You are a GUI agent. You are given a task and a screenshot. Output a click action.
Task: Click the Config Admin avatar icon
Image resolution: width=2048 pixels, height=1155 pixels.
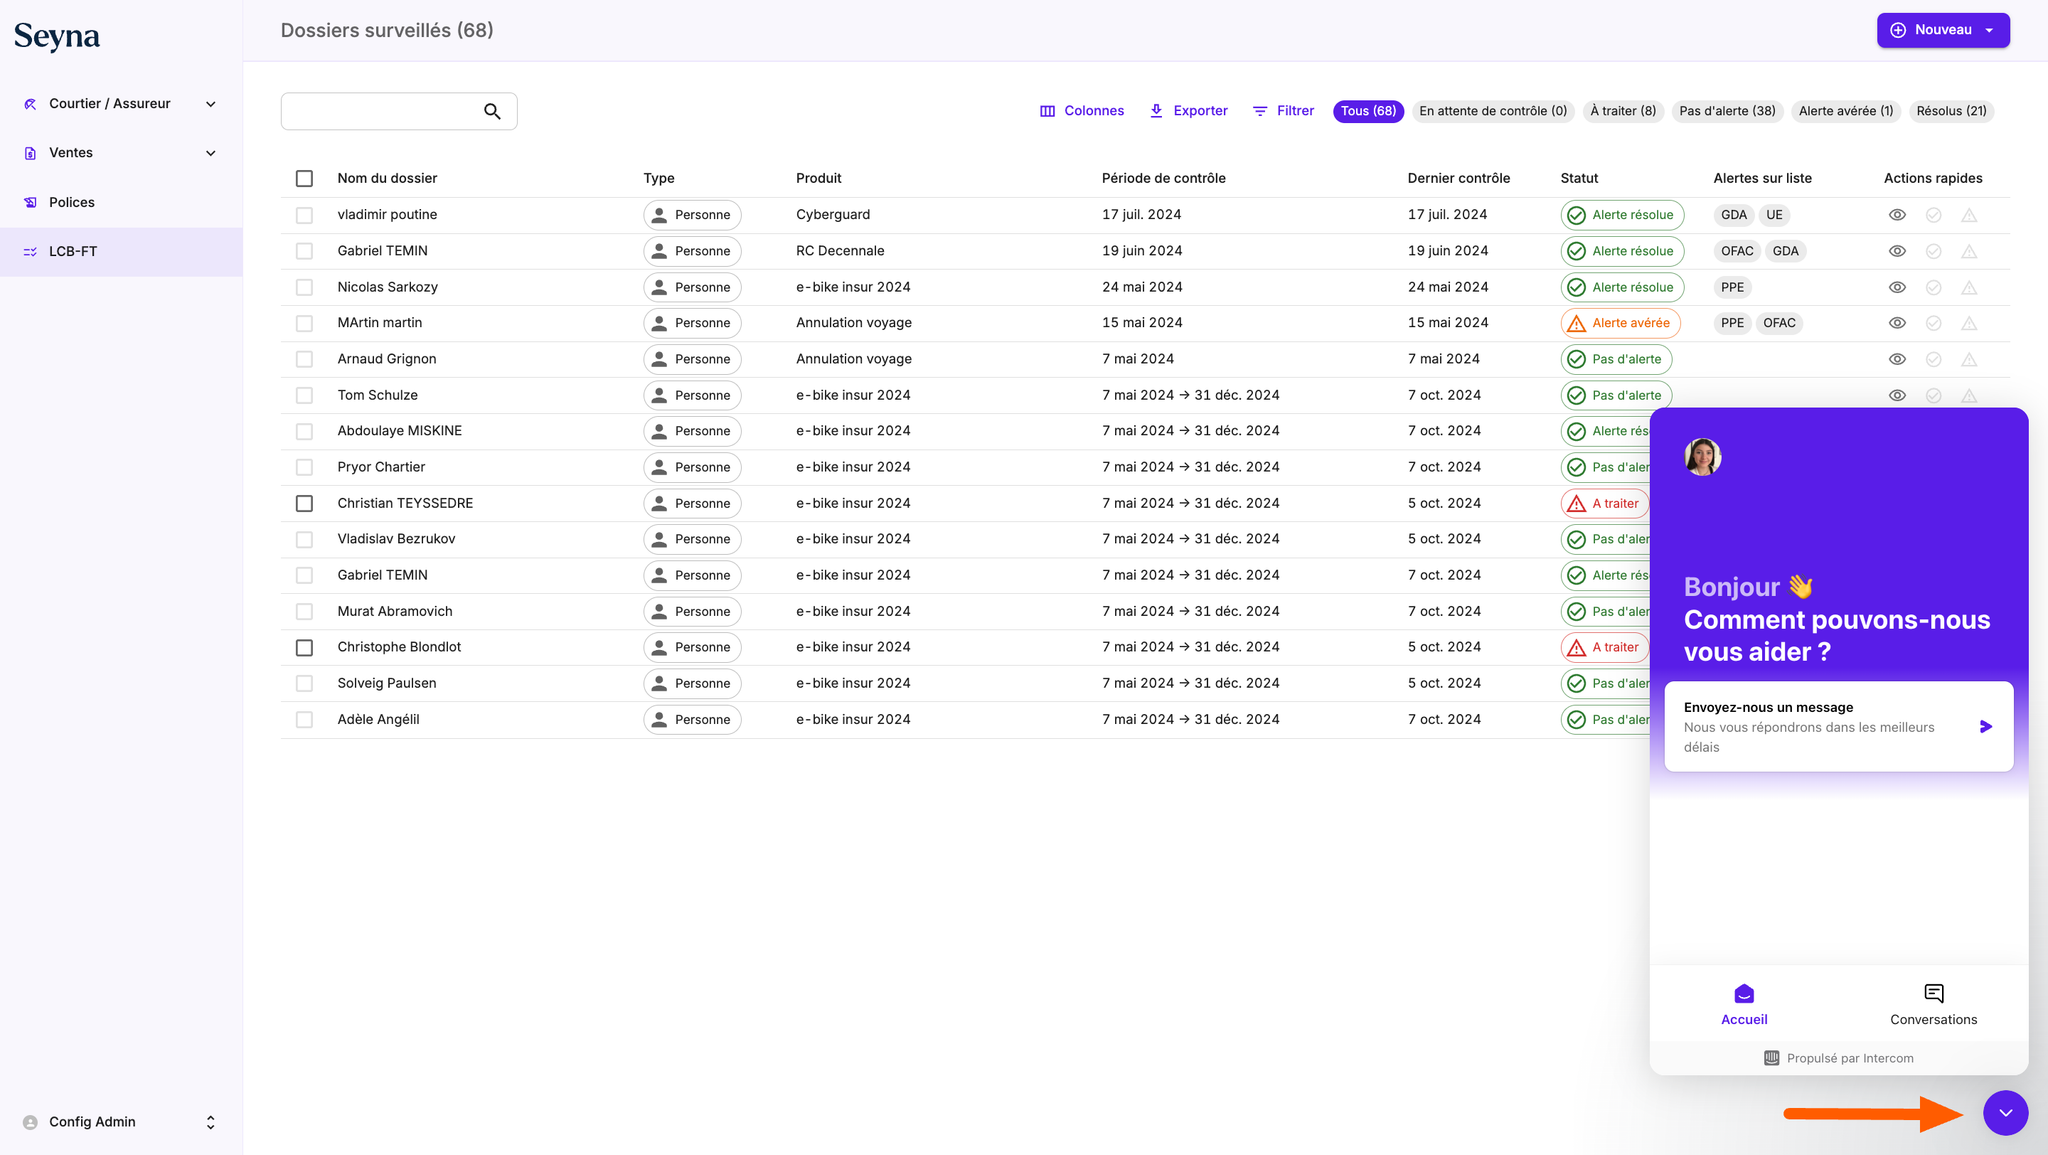[30, 1122]
